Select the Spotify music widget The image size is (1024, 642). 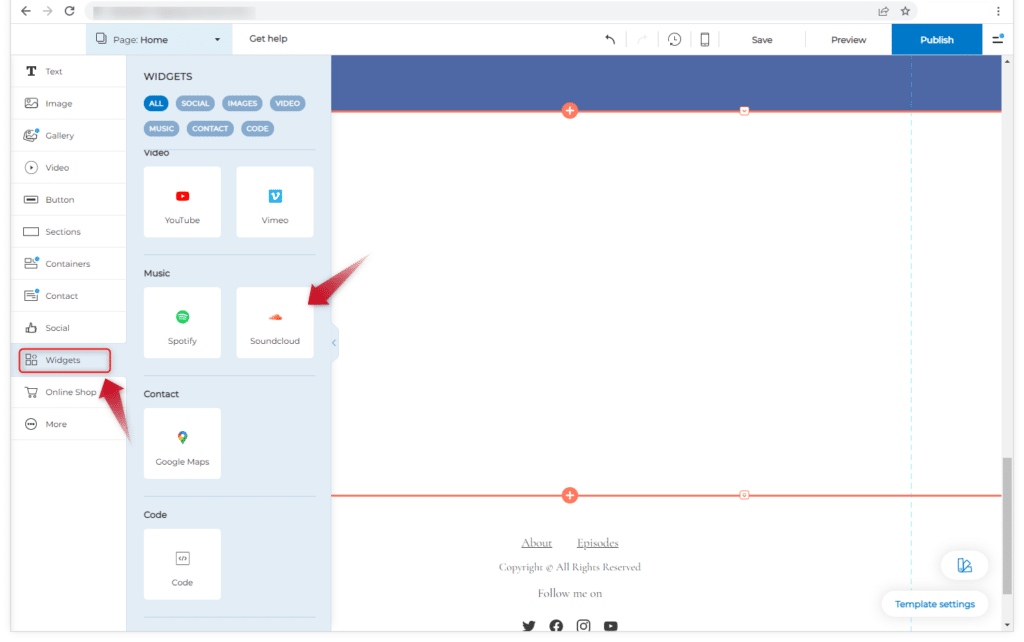[x=182, y=323]
